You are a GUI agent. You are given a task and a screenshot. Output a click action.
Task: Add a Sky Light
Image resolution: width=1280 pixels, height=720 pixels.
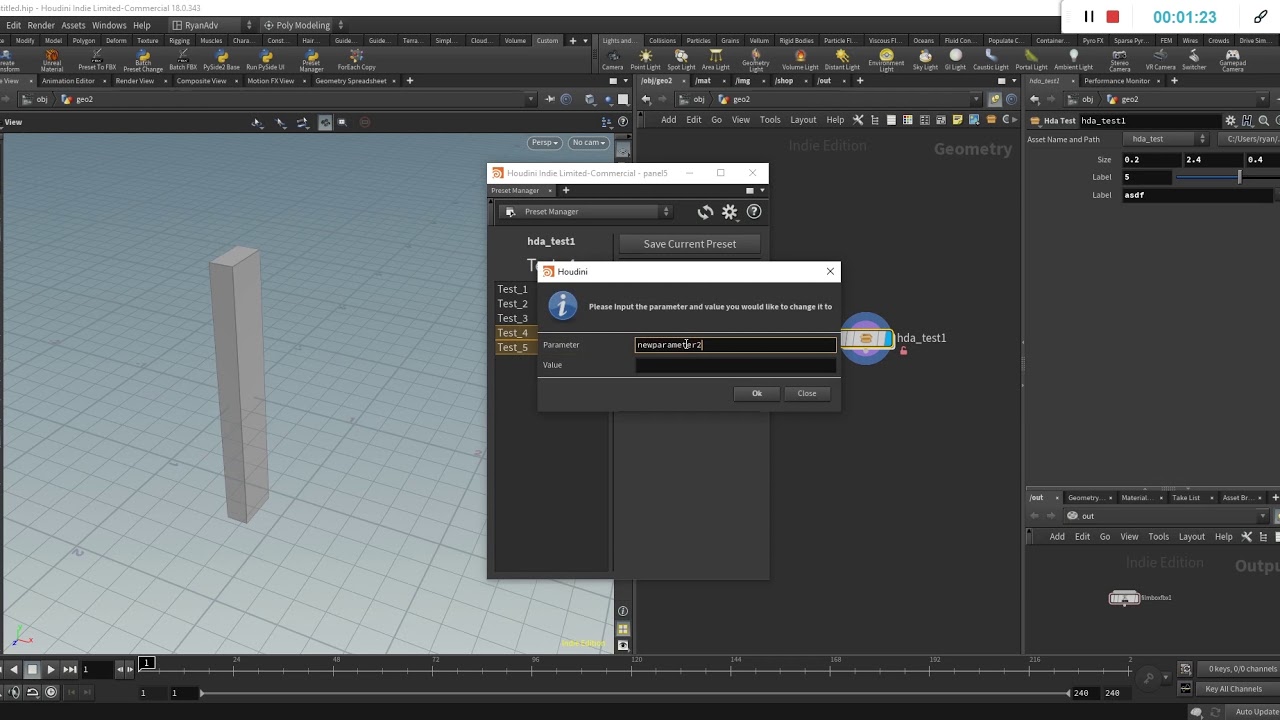pos(925,60)
